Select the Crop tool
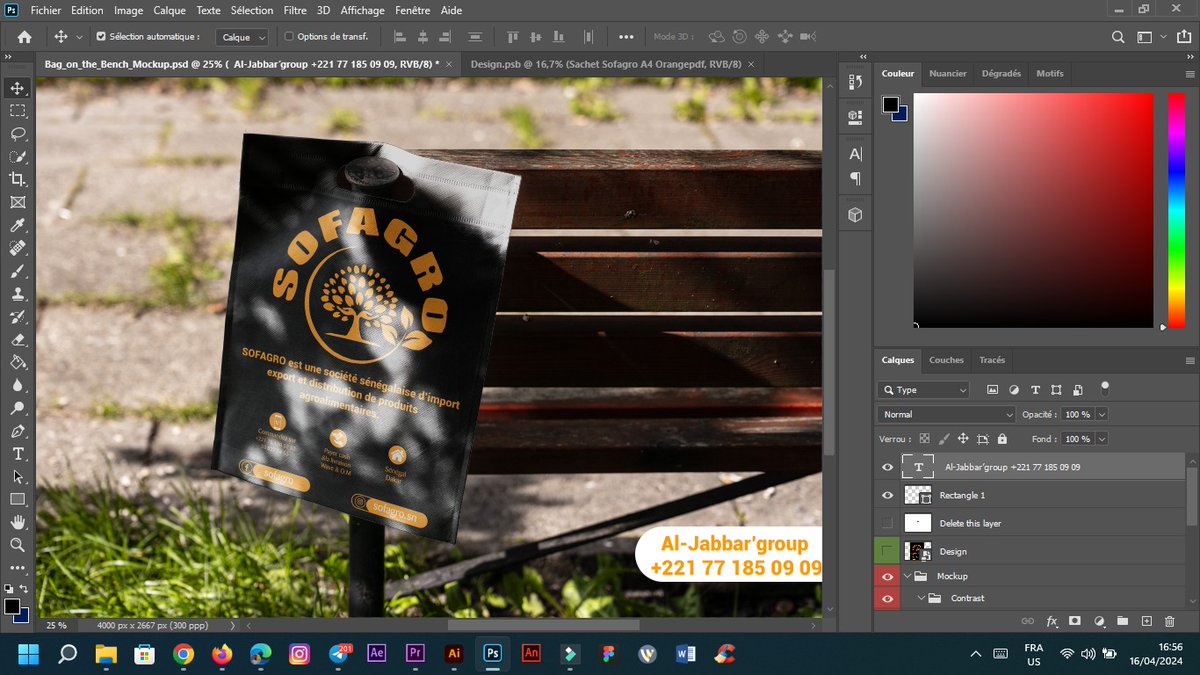 [18, 179]
